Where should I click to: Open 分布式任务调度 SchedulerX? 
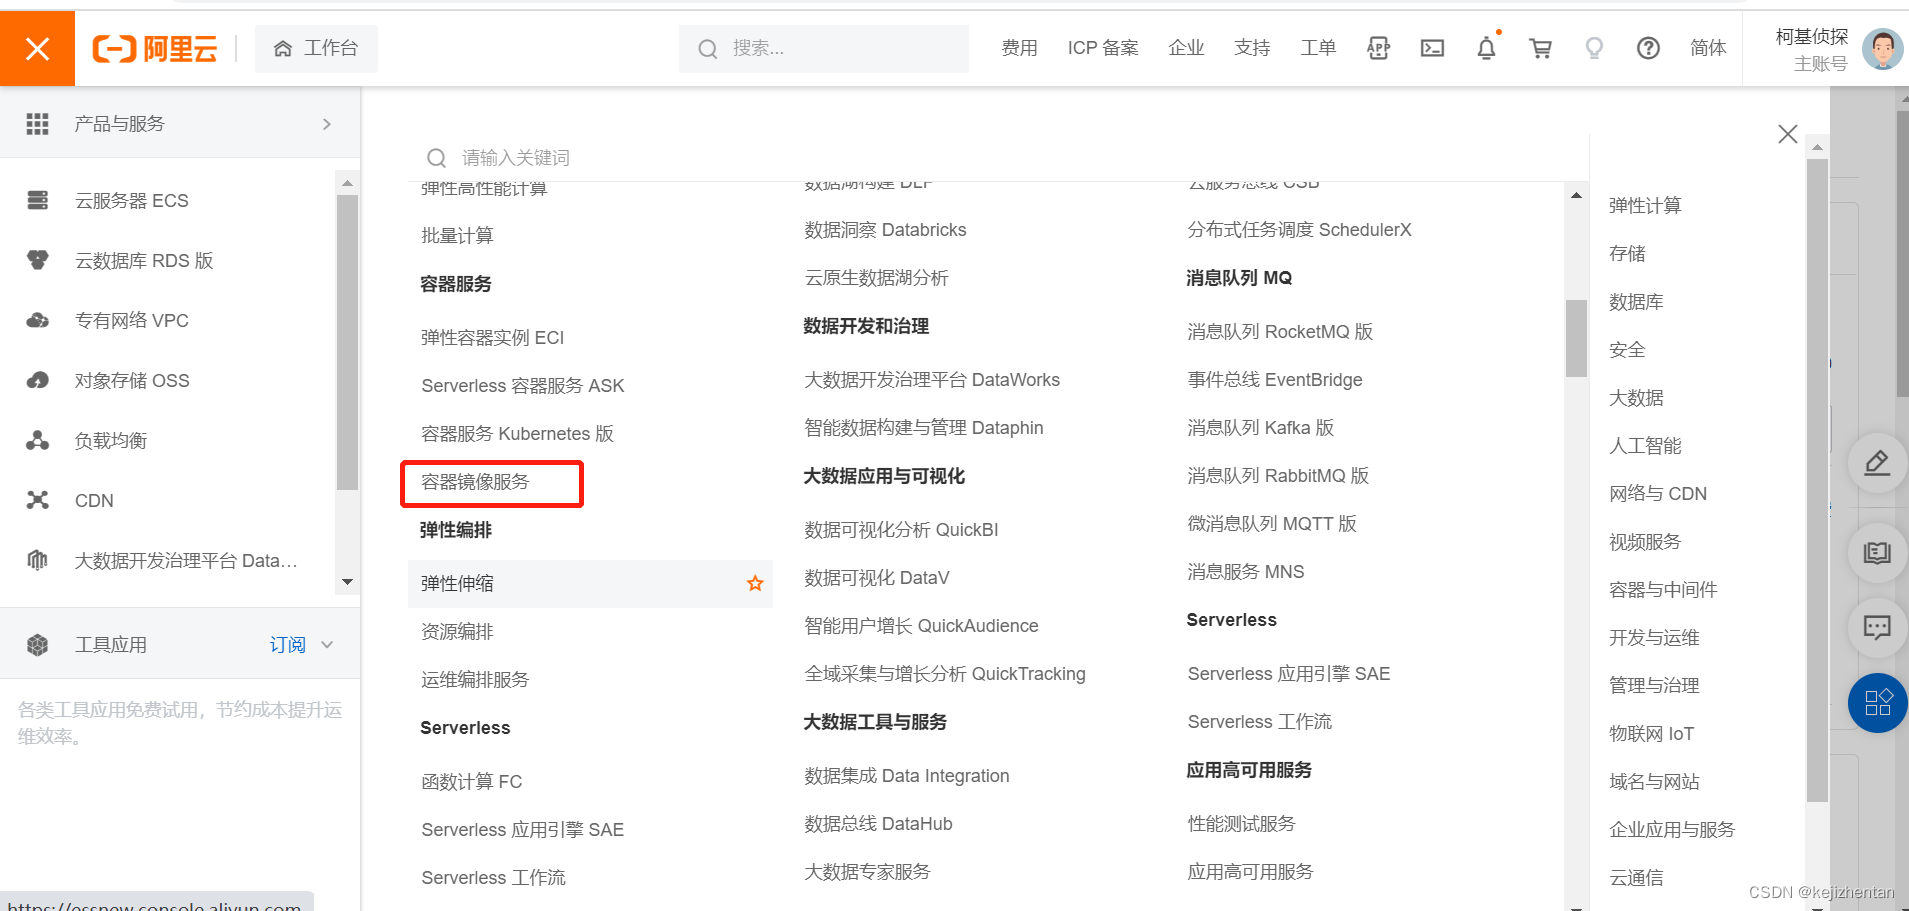click(x=1299, y=230)
